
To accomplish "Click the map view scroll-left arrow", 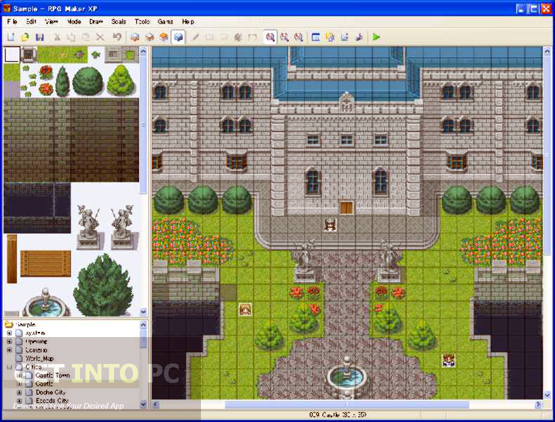I will point(156,404).
